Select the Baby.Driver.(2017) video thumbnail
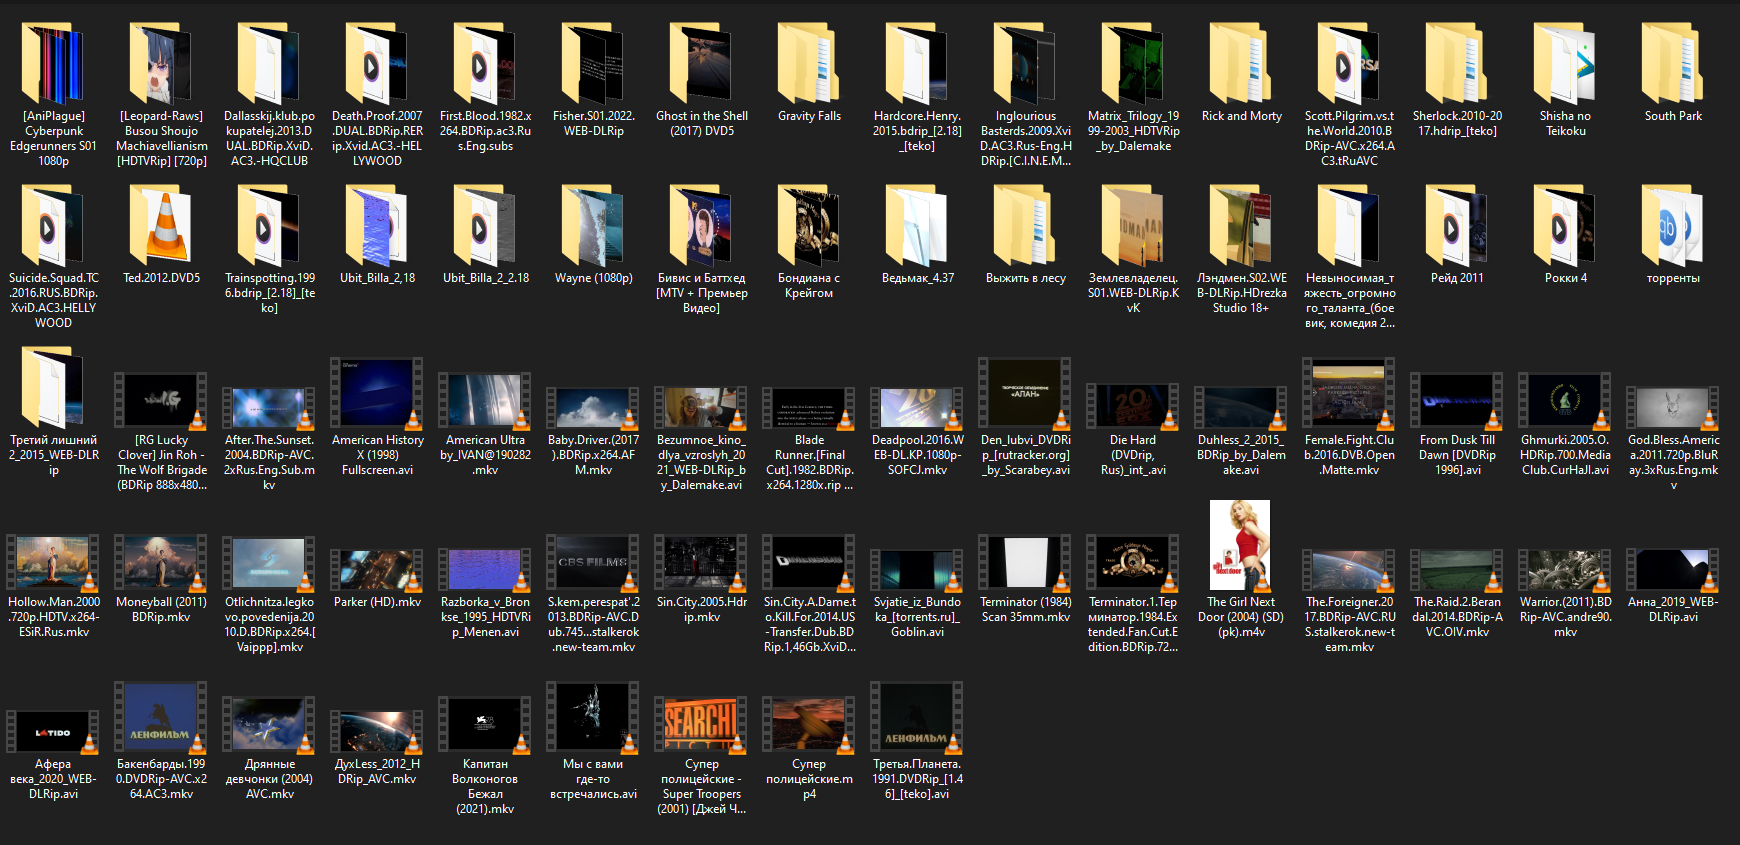Screen dimensions: 1740x845 [x=593, y=408]
